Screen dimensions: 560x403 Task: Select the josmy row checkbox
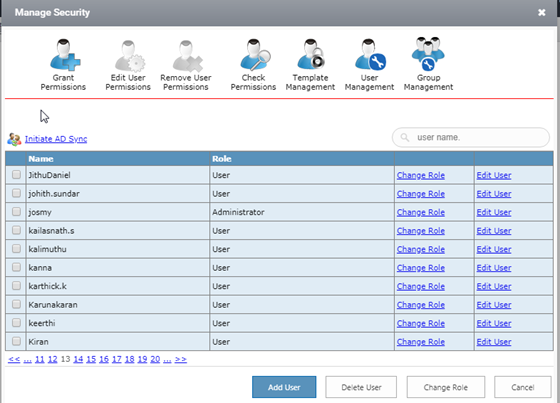point(16,212)
